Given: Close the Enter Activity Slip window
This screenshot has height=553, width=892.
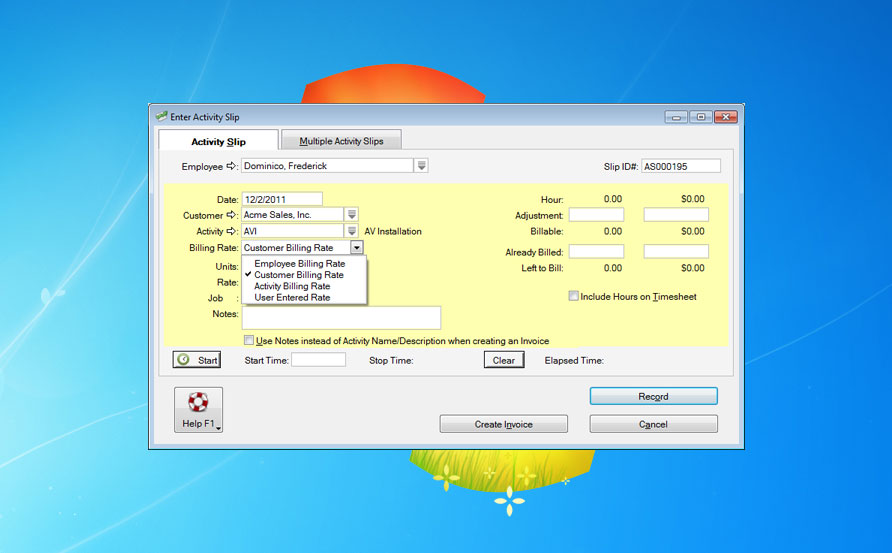Looking at the screenshot, I should coord(726,117).
